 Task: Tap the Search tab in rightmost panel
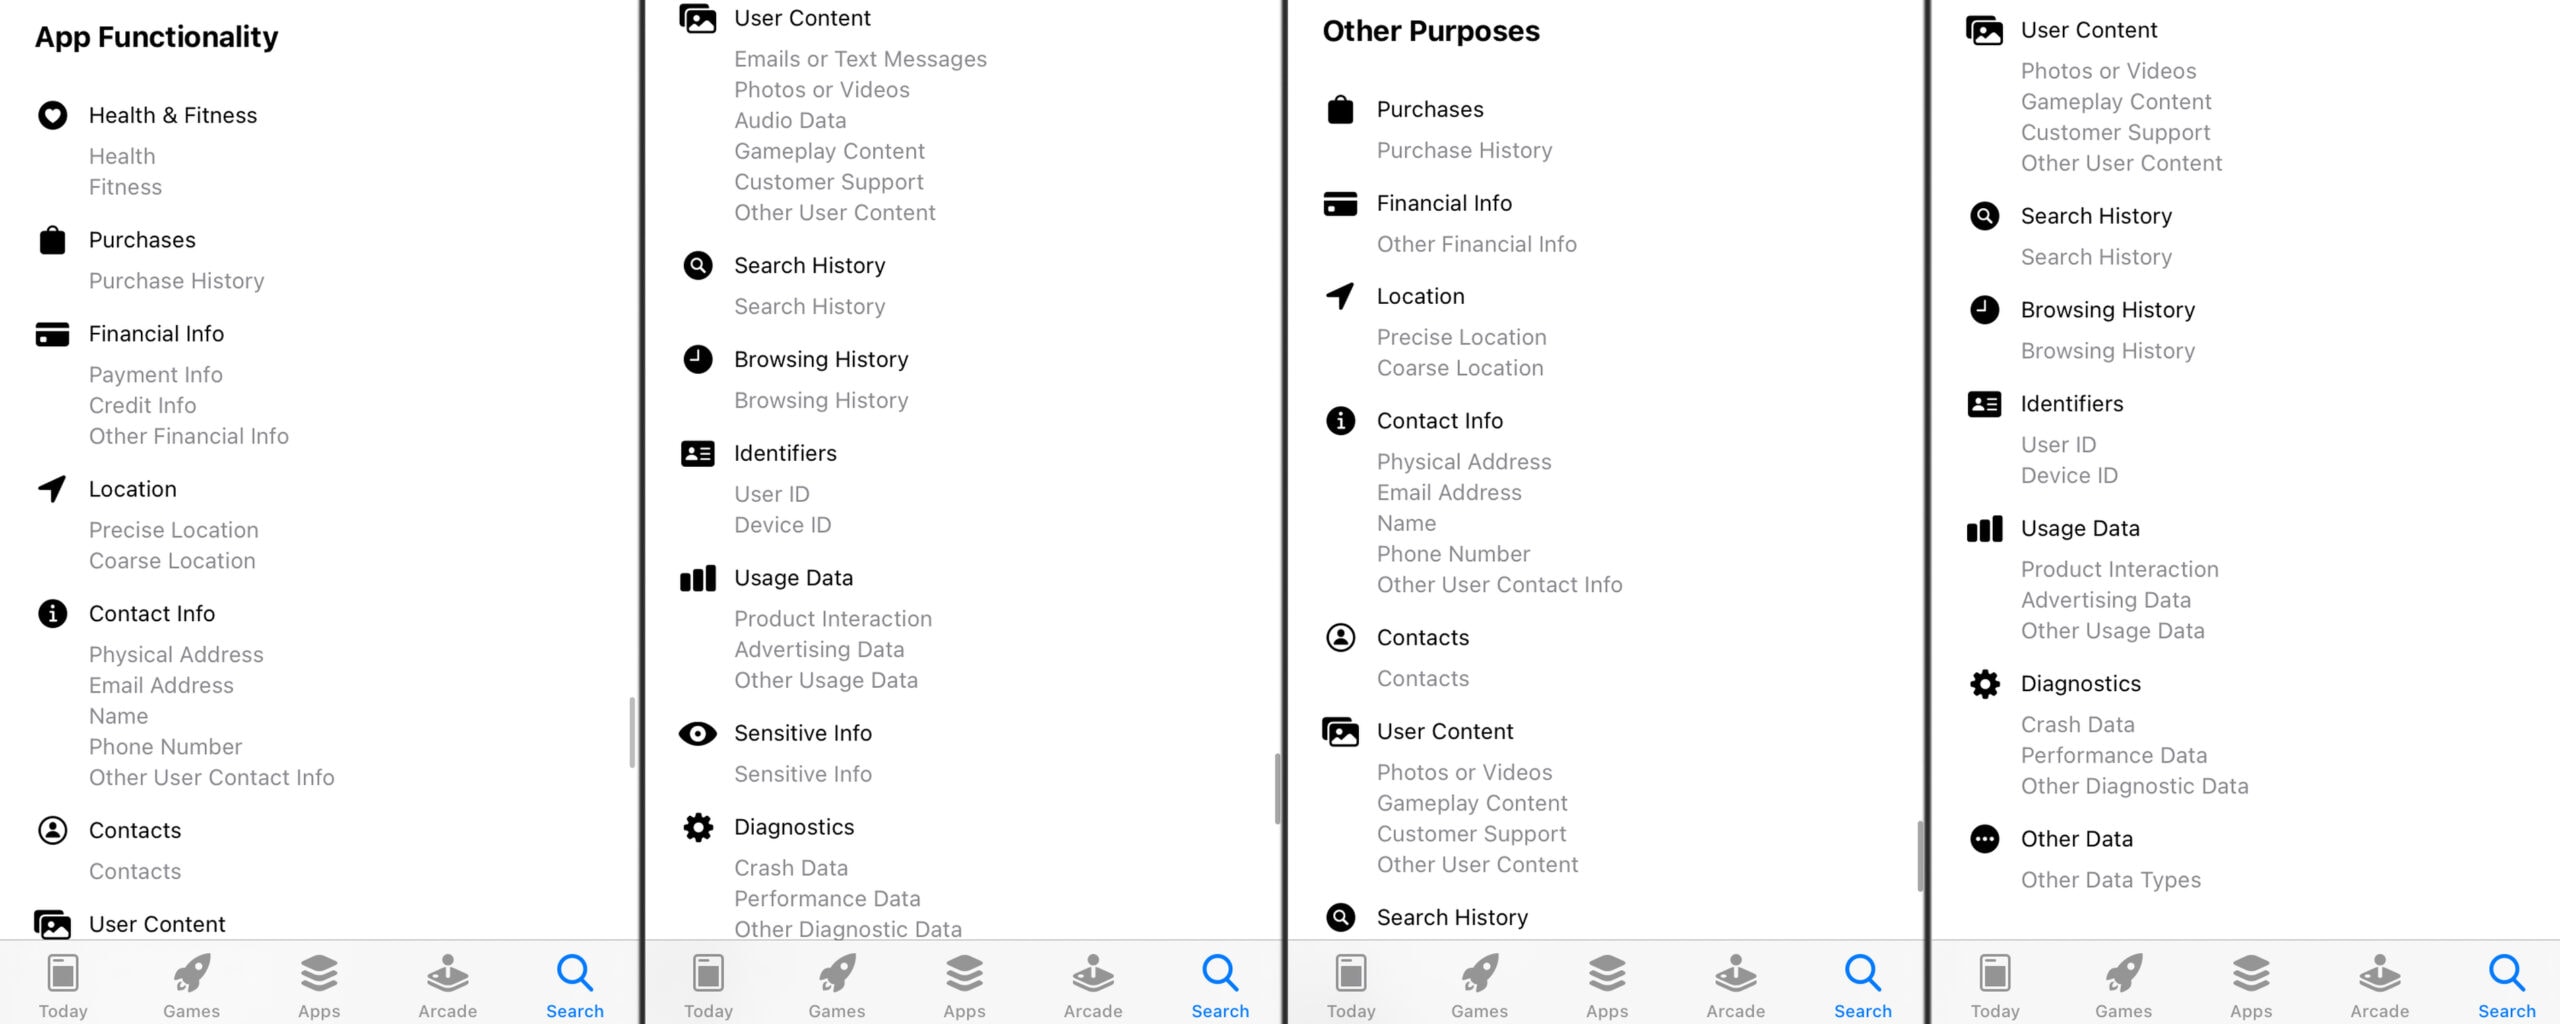tap(2506, 985)
